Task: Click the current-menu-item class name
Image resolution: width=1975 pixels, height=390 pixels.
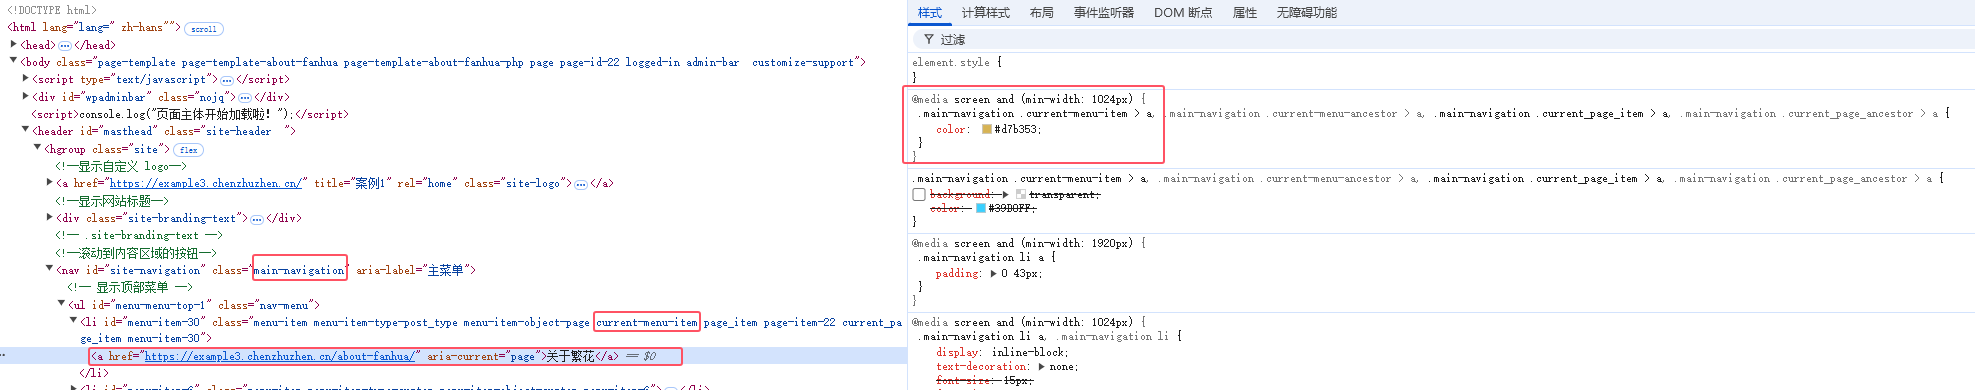Action: (x=647, y=322)
